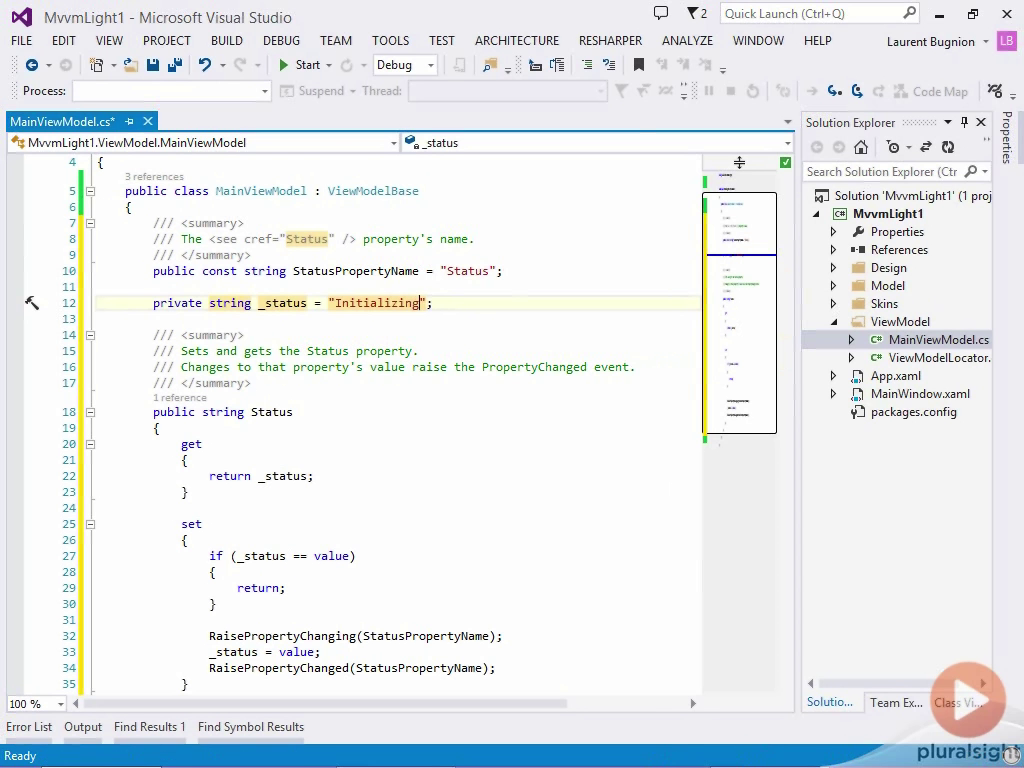Sync with Active Document in Solution Explorer
The width and height of the screenshot is (1024, 768).
pyautogui.click(x=926, y=147)
